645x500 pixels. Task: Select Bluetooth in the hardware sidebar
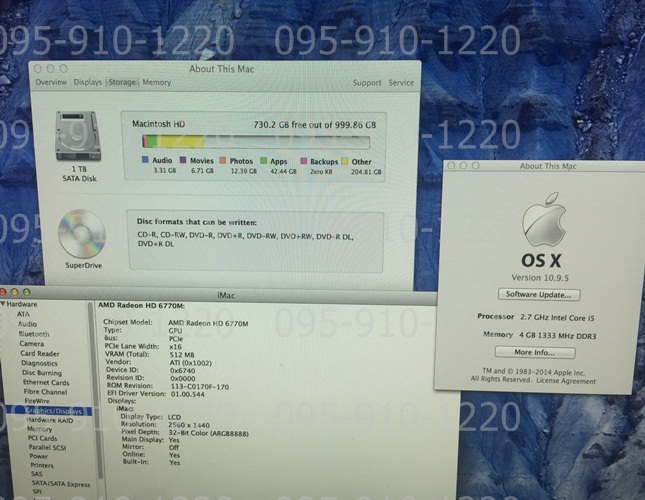tap(35, 333)
